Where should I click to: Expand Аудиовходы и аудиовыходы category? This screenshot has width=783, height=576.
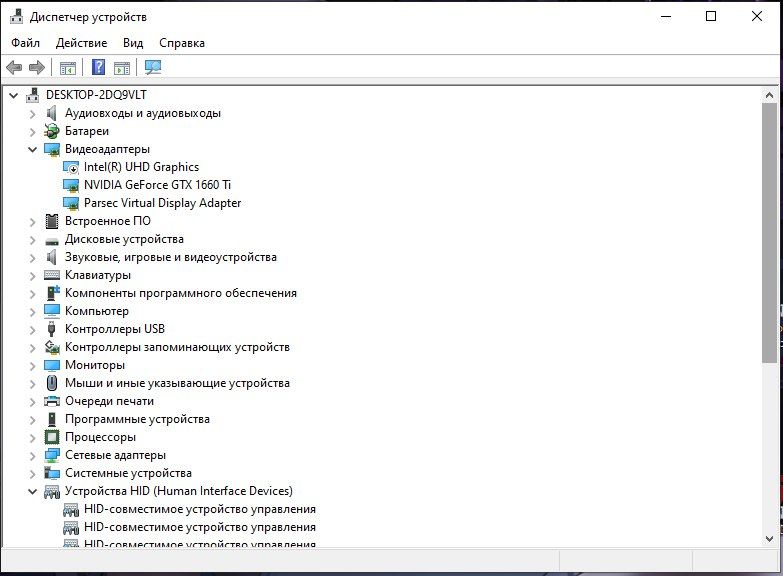click(x=32, y=114)
